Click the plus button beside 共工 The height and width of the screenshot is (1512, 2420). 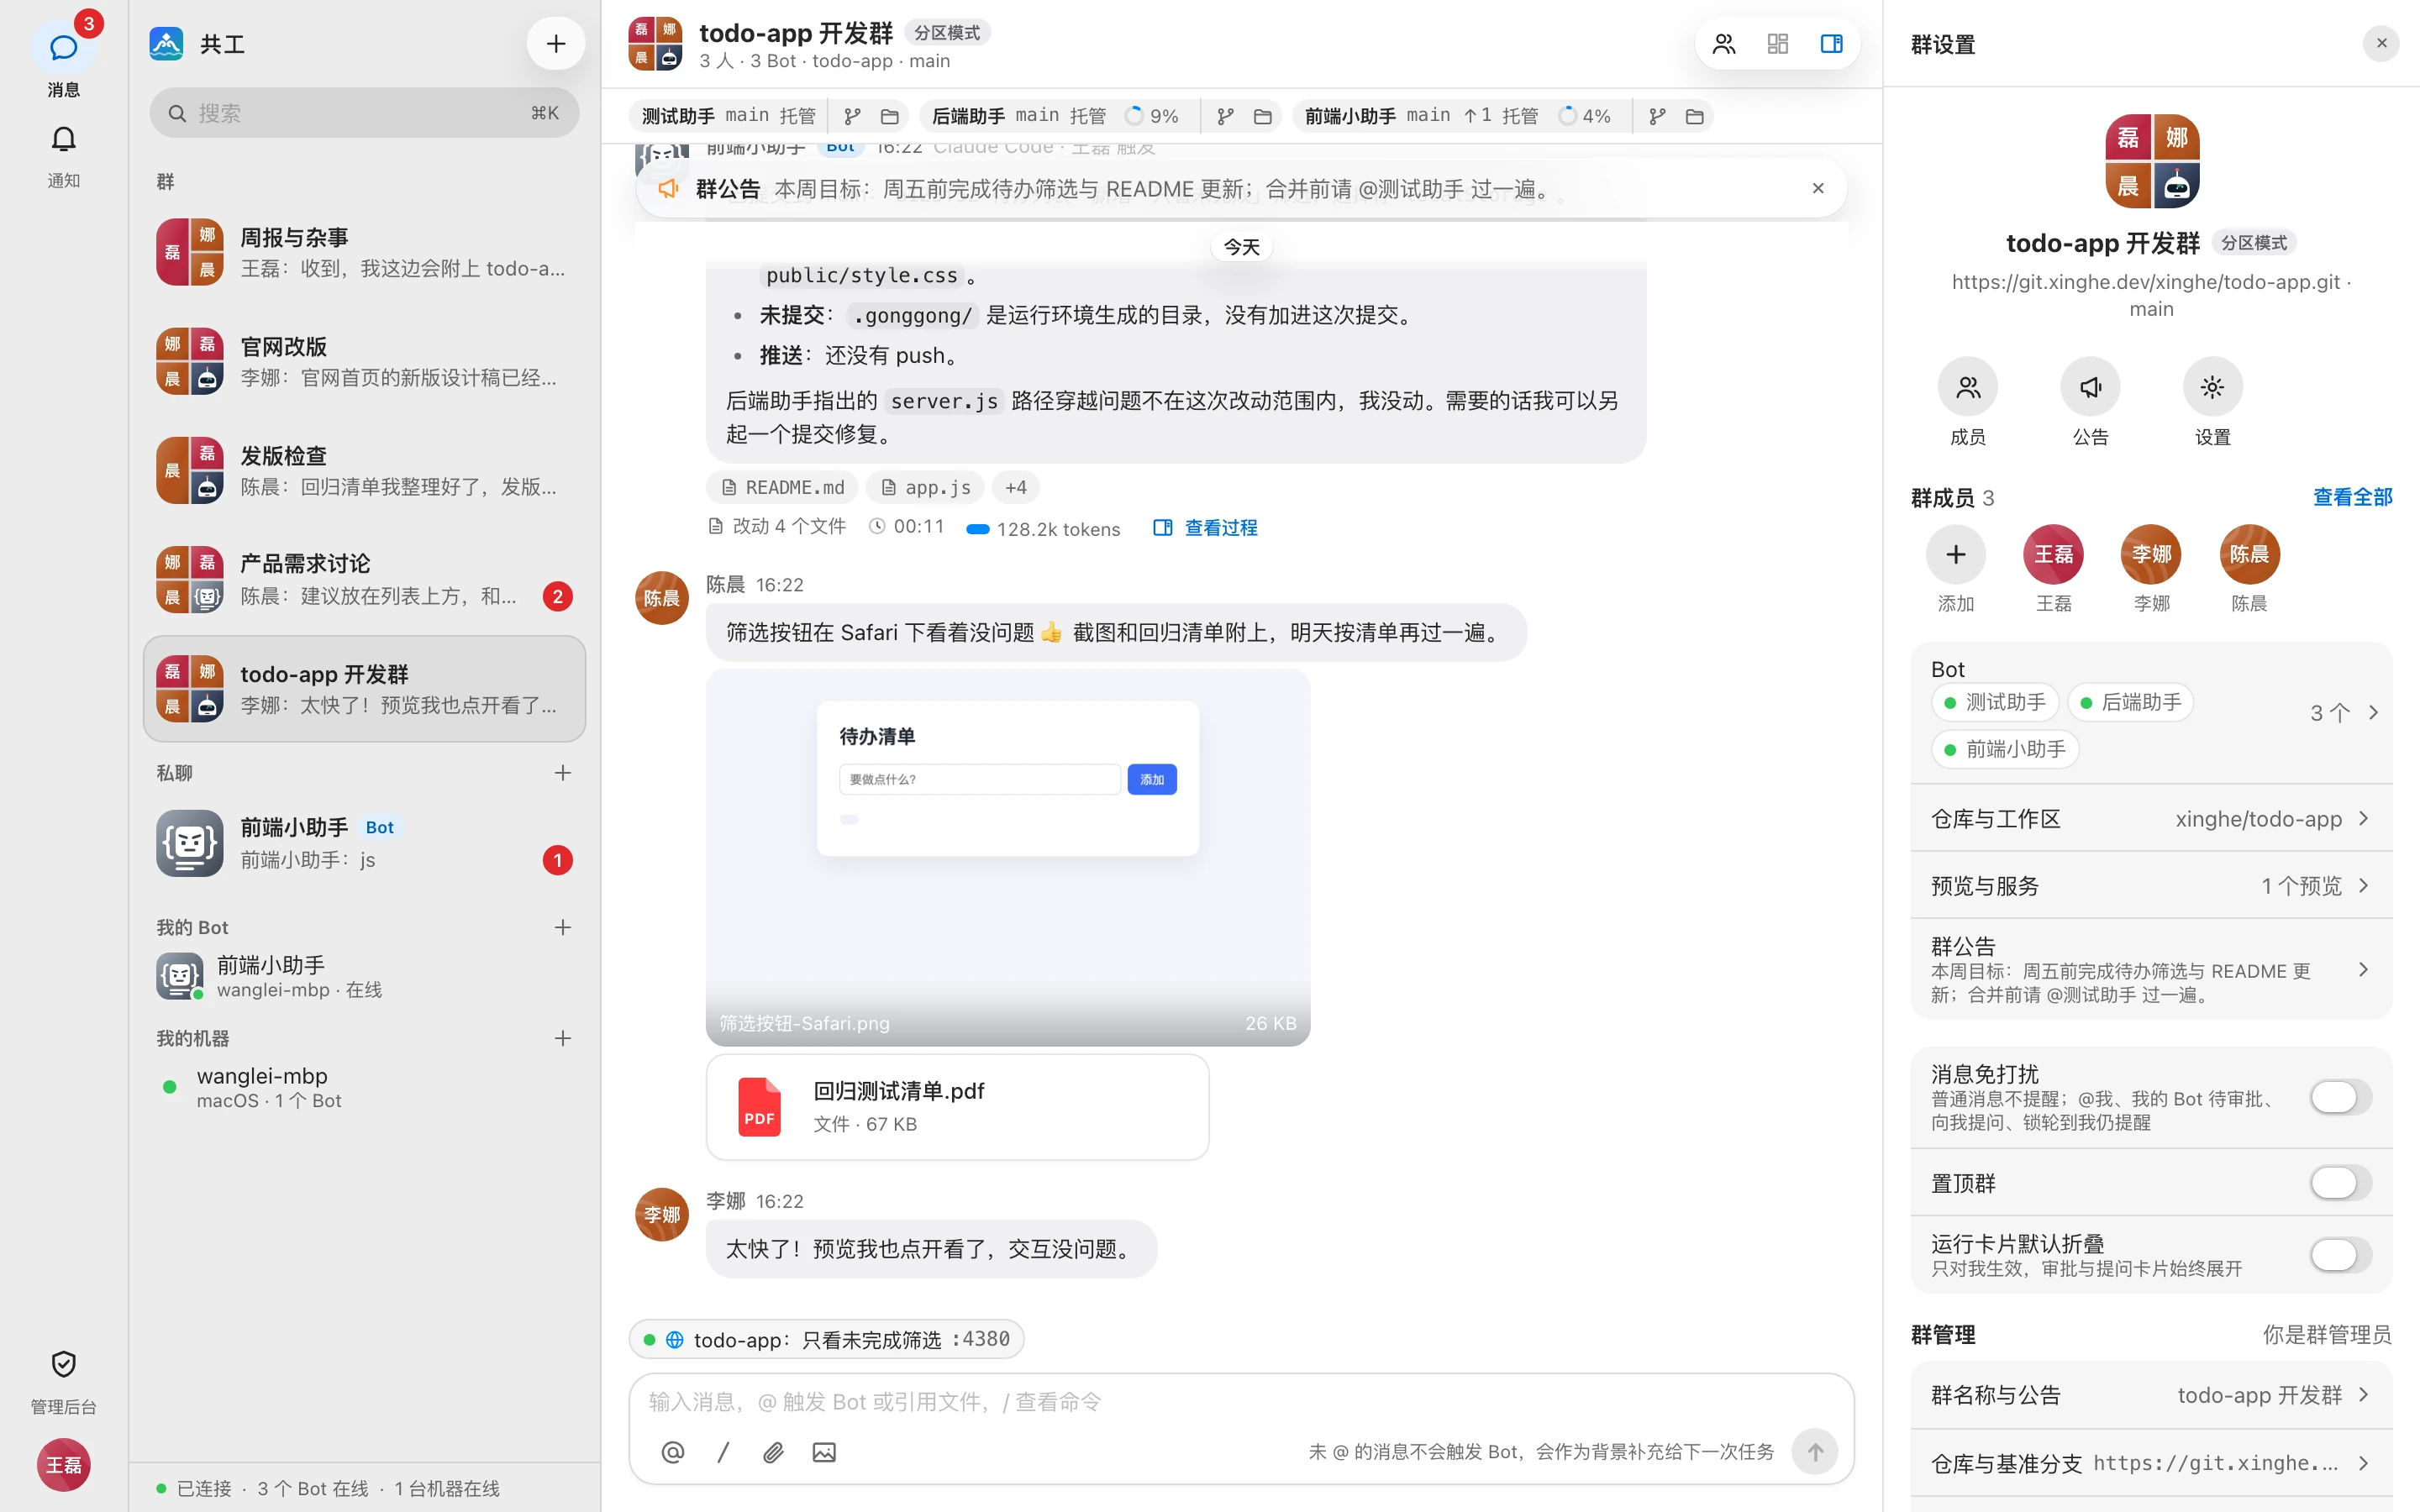tap(556, 44)
